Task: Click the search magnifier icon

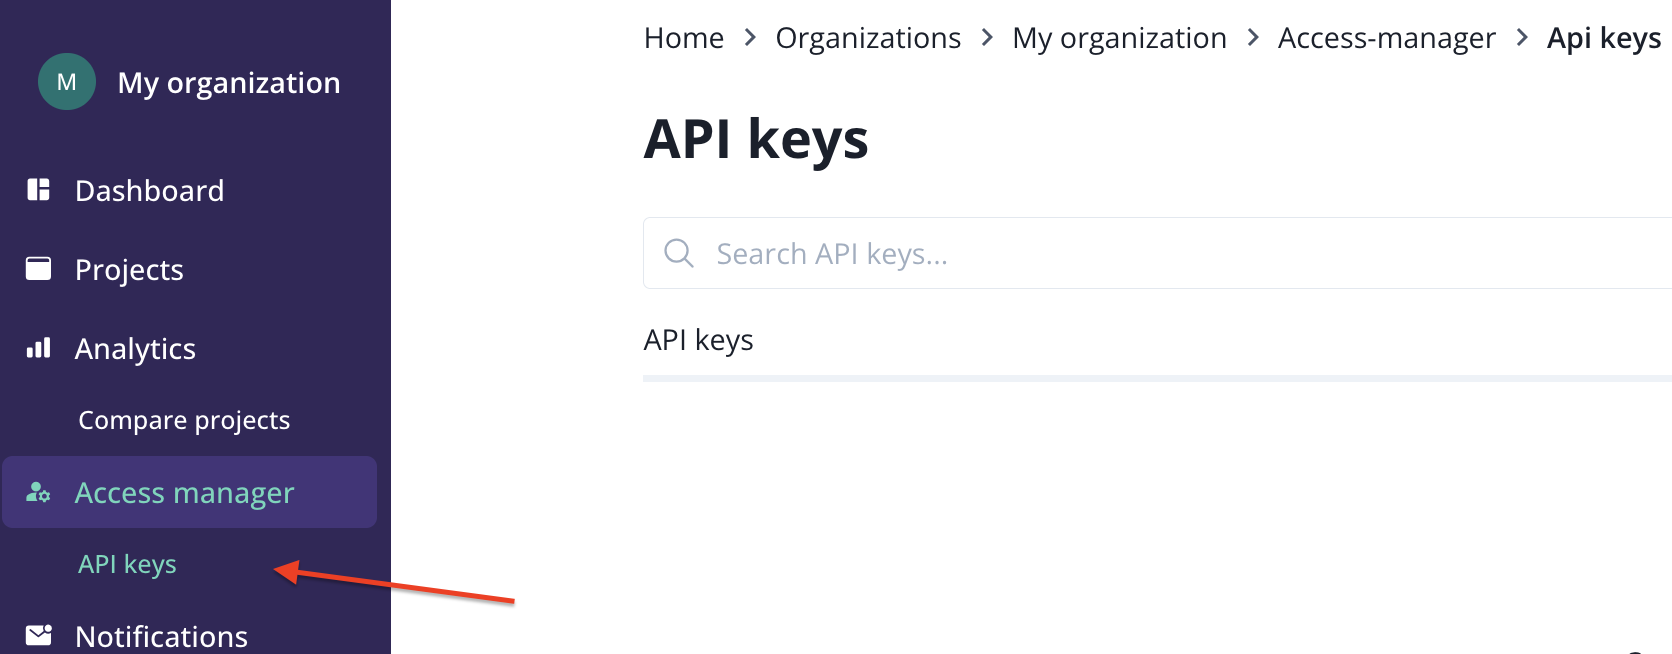Action: pyautogui.click(x=679, y=253)
